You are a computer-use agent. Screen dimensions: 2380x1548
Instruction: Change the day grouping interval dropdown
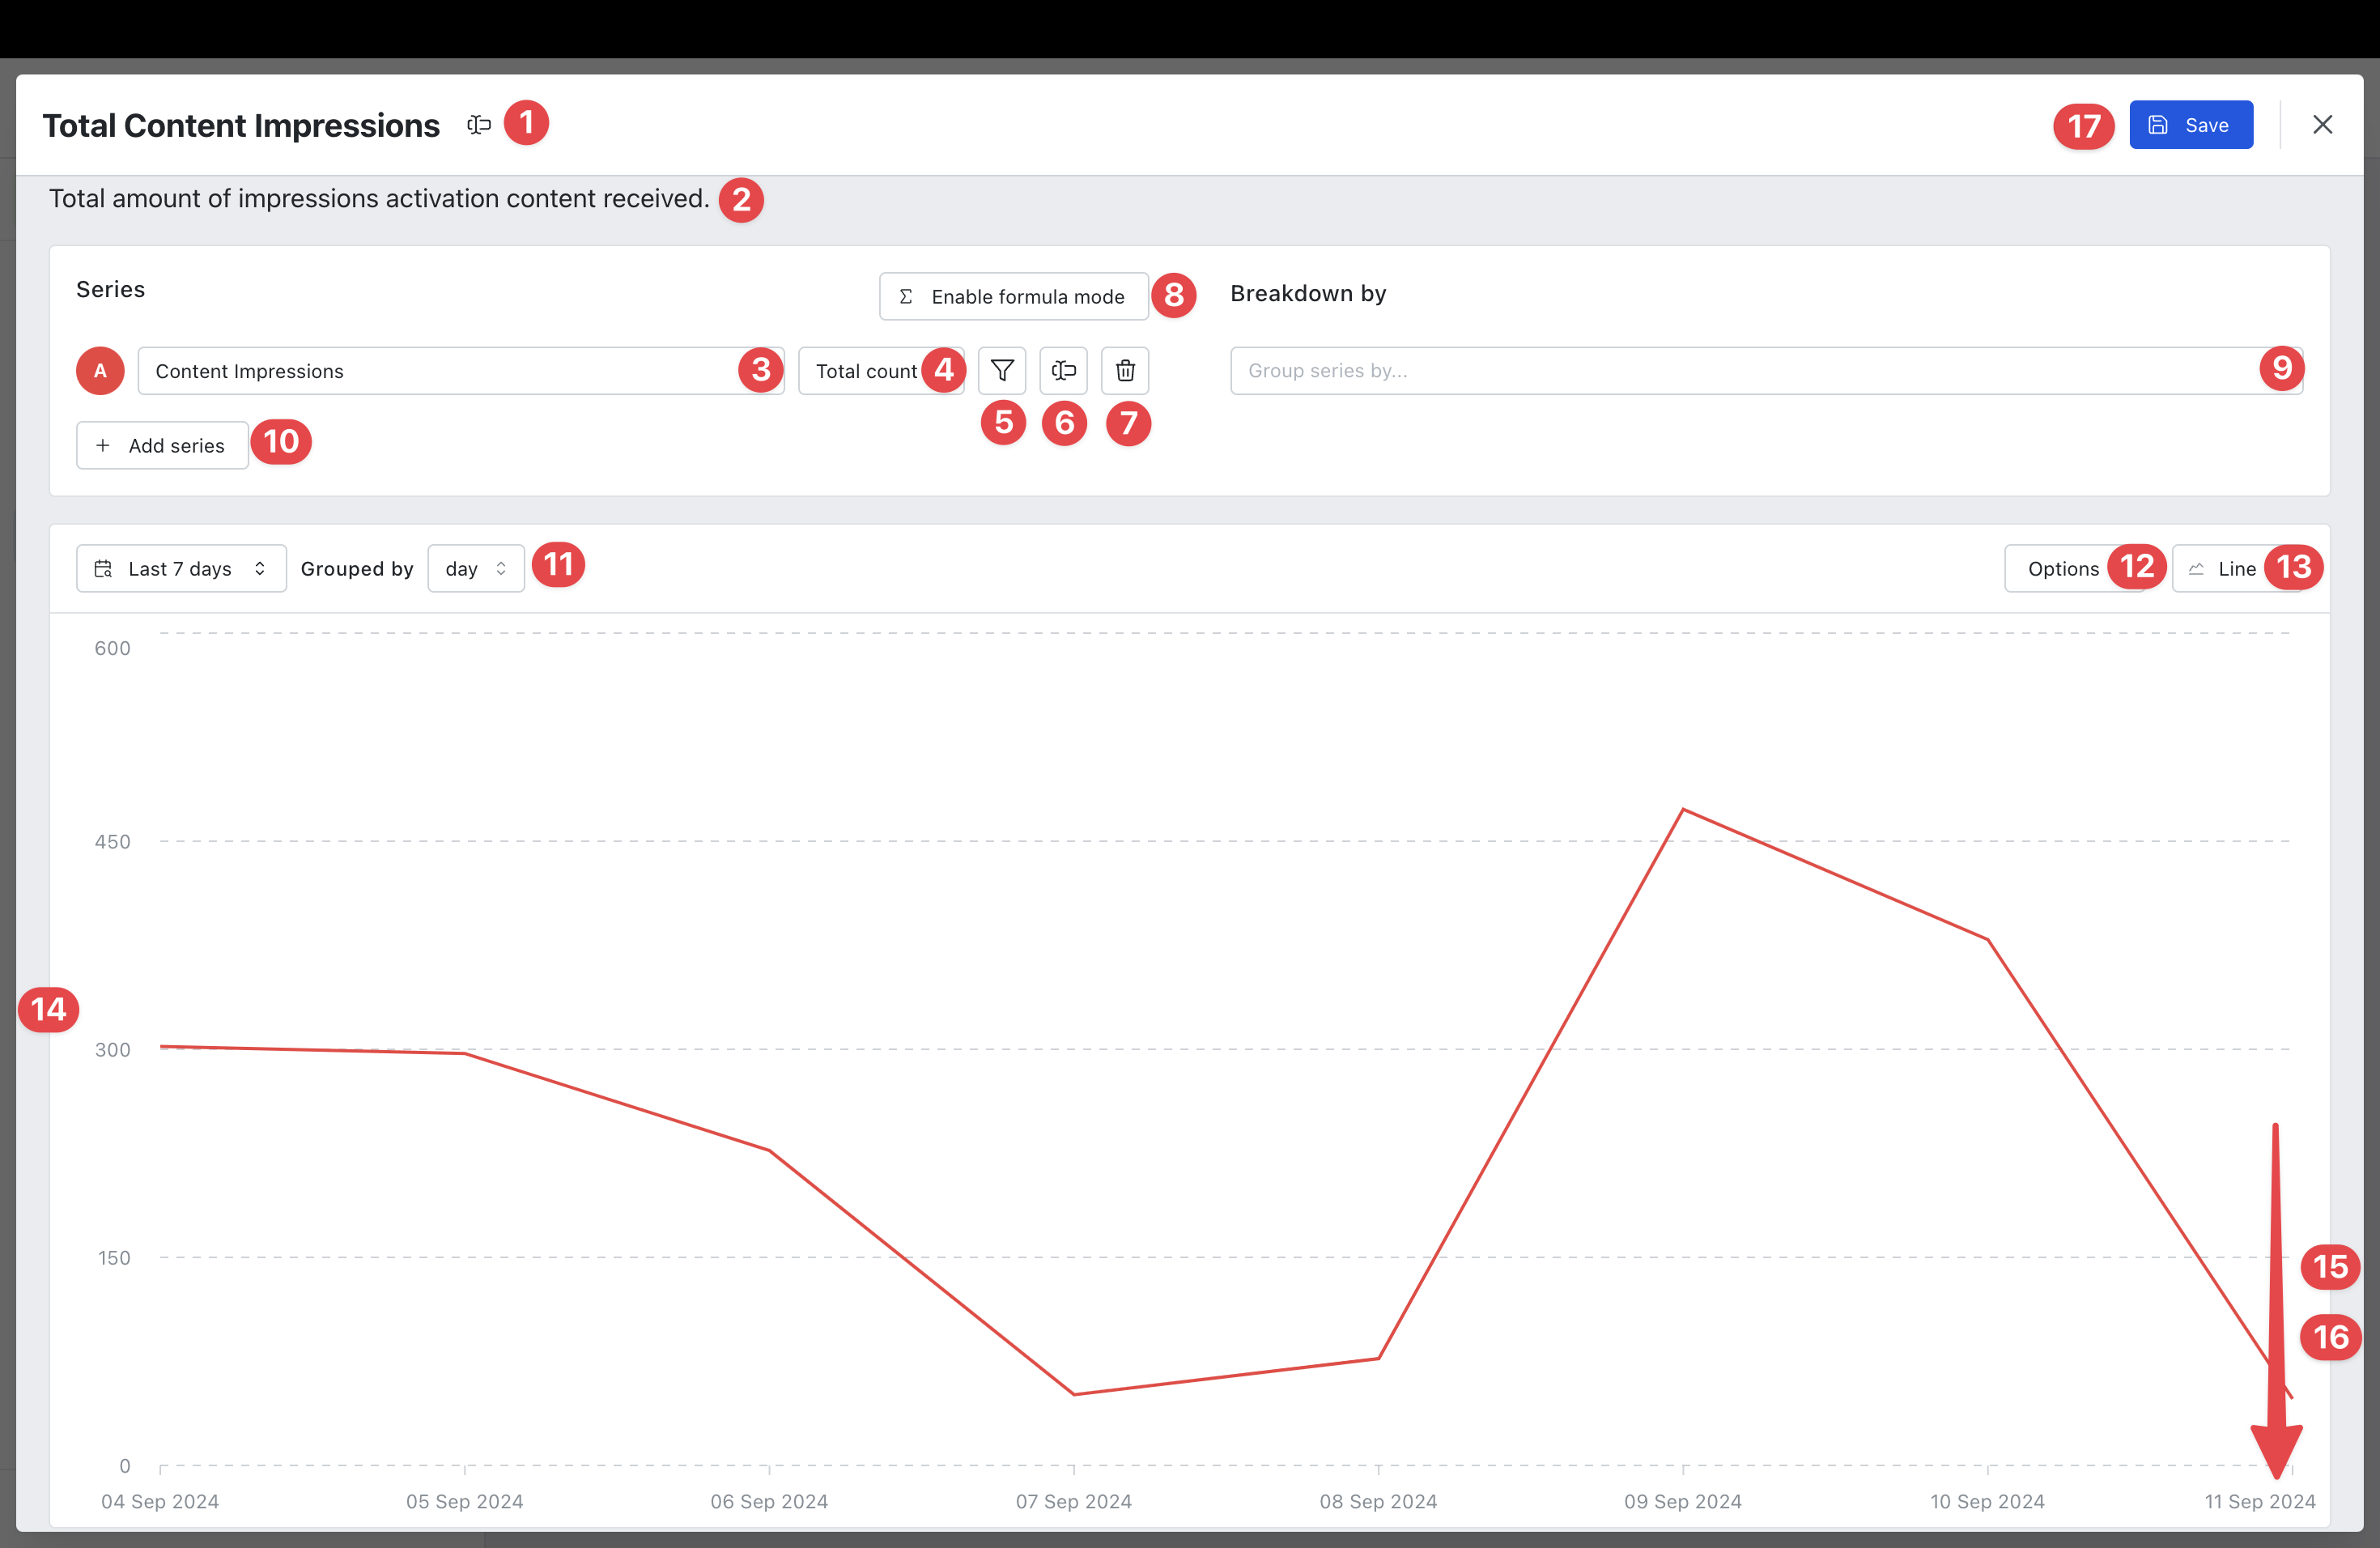tap(475, 569)
